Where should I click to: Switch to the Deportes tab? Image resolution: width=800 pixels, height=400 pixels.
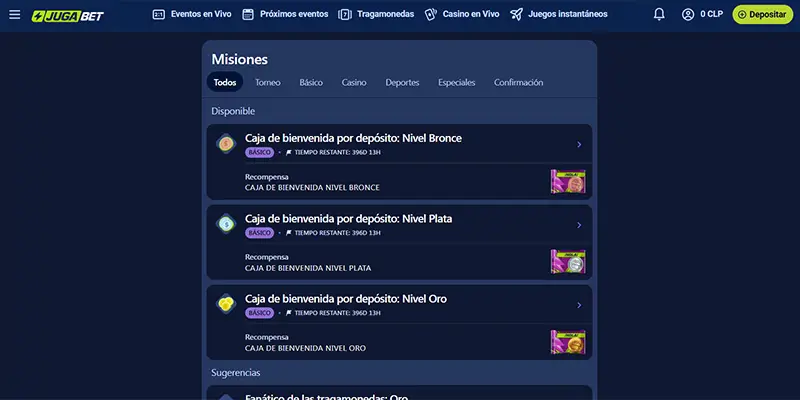coord(403,82)
